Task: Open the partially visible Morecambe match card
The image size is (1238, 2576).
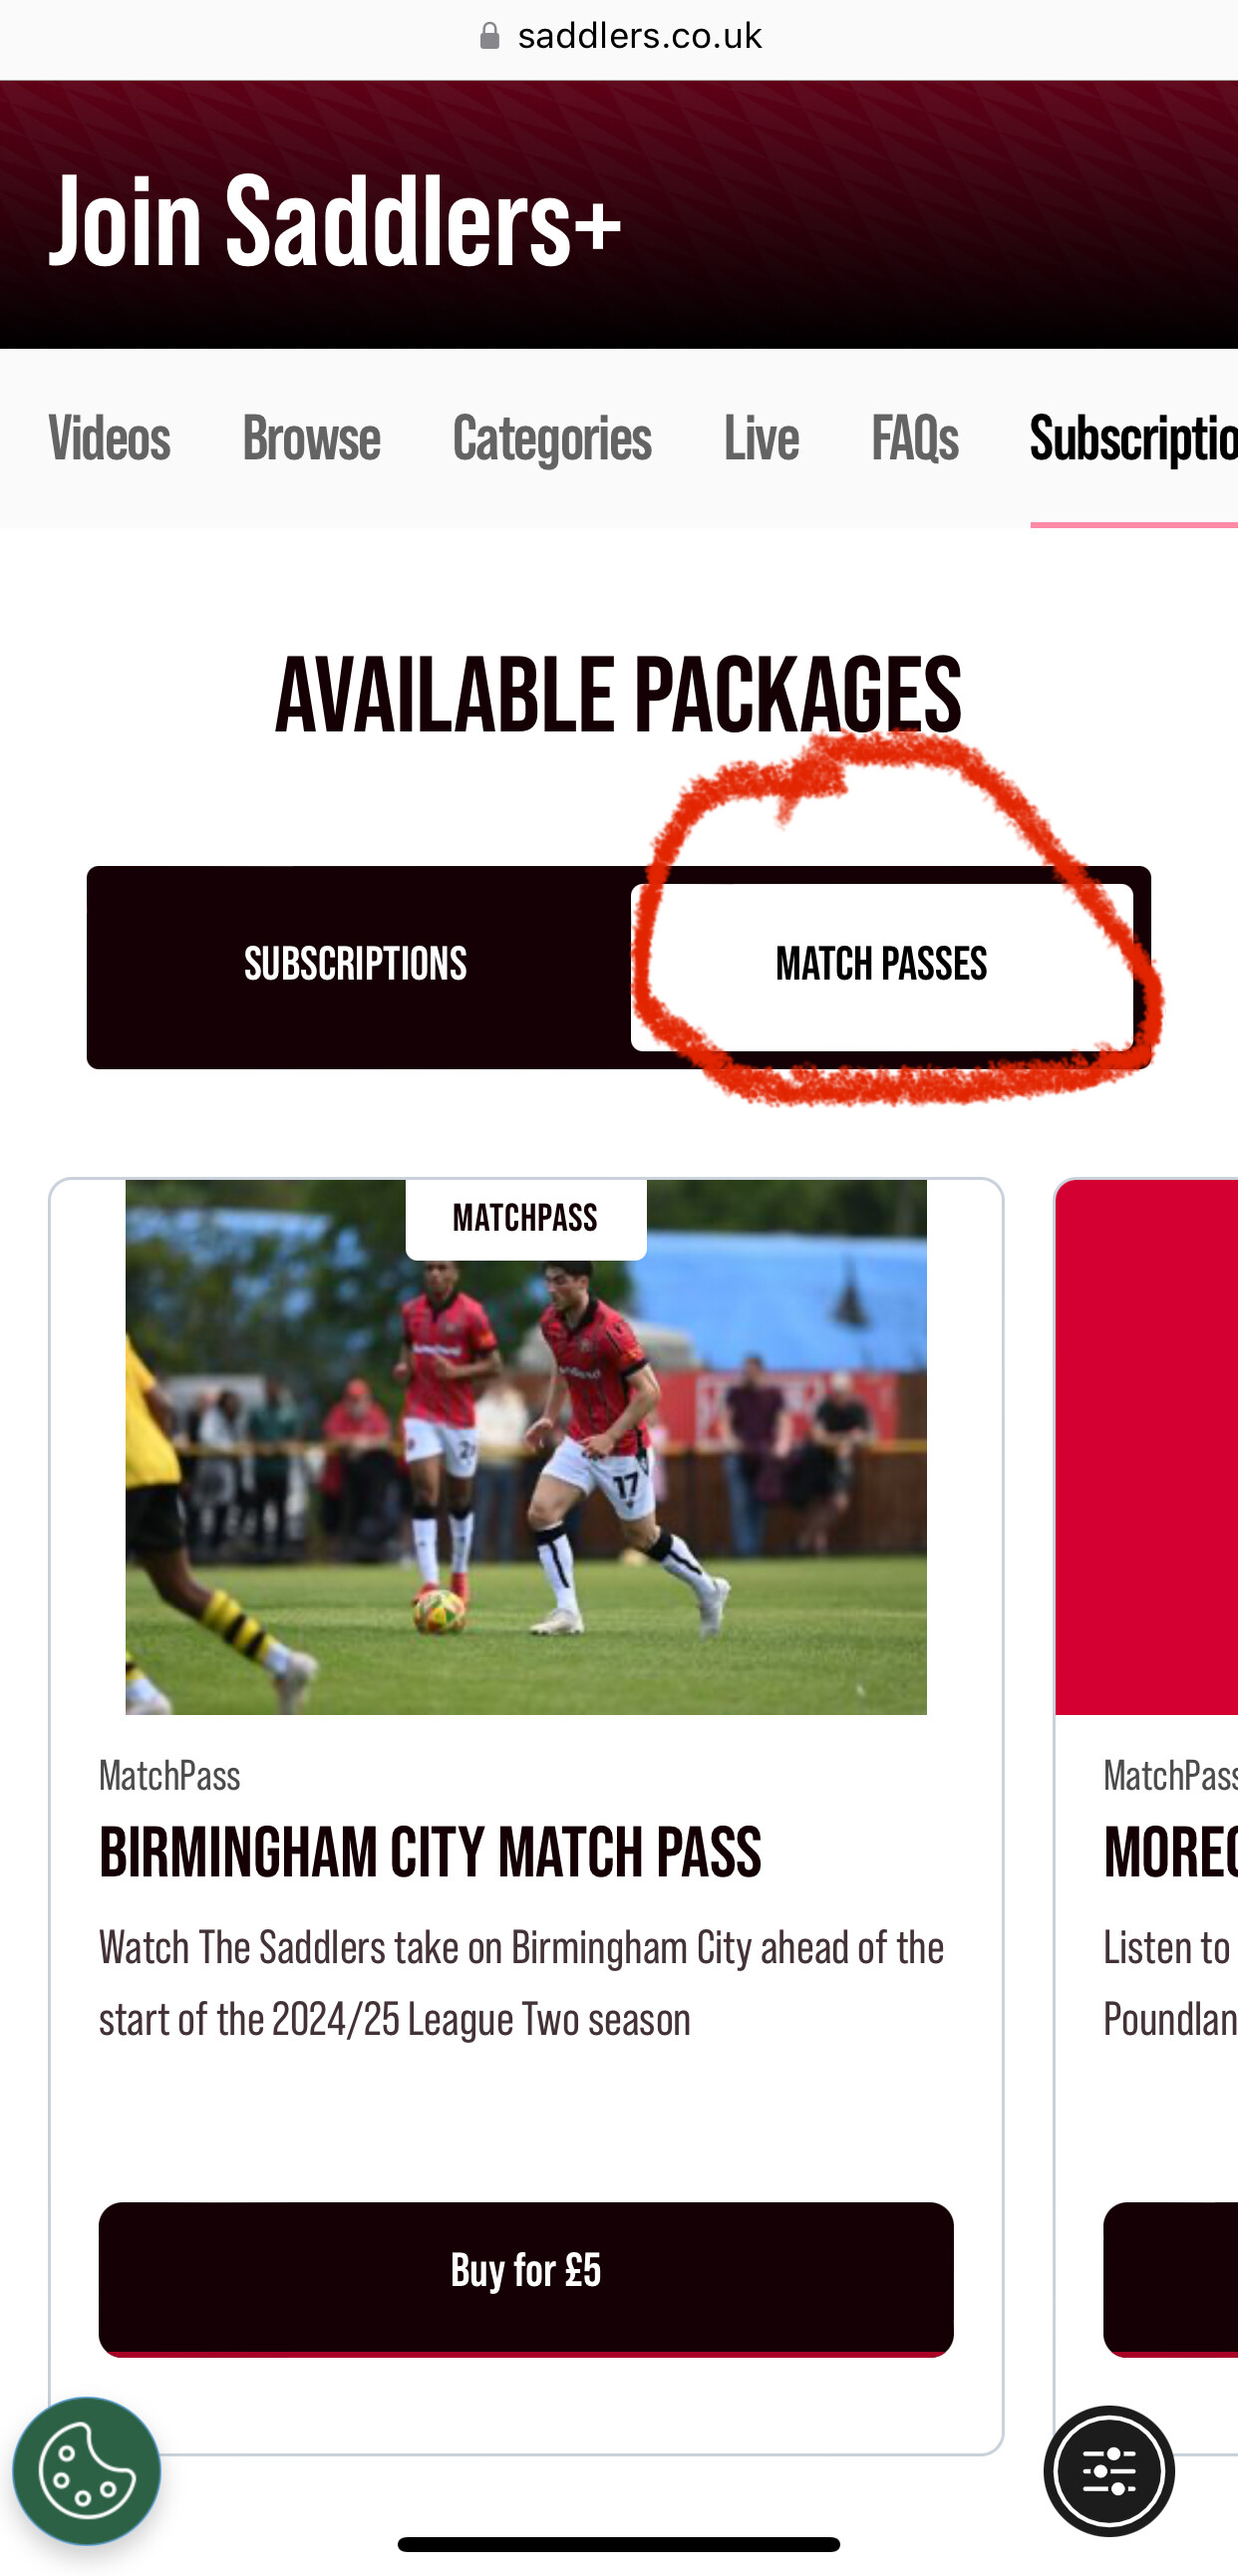Action: [1147, 1815]
